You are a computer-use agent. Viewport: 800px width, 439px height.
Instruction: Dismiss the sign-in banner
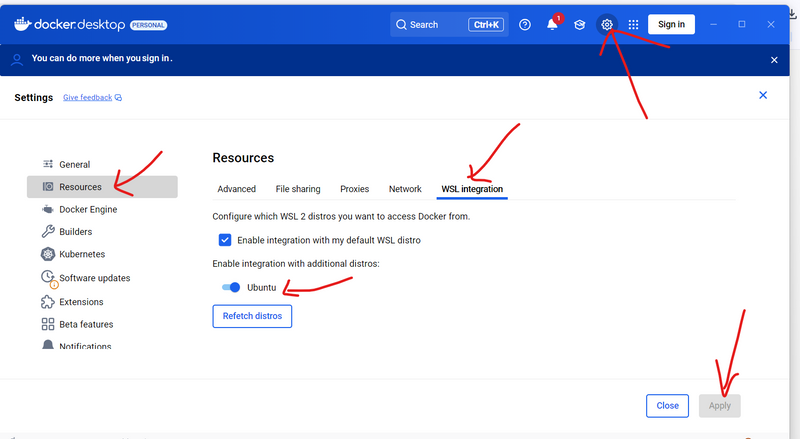(773, 60)
